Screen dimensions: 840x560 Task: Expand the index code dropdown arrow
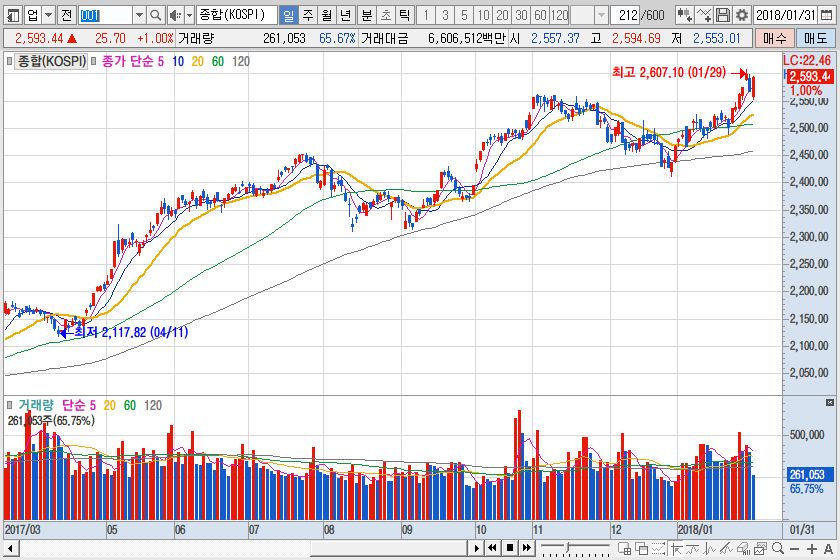pyautogui.click(x=139, y=15)
